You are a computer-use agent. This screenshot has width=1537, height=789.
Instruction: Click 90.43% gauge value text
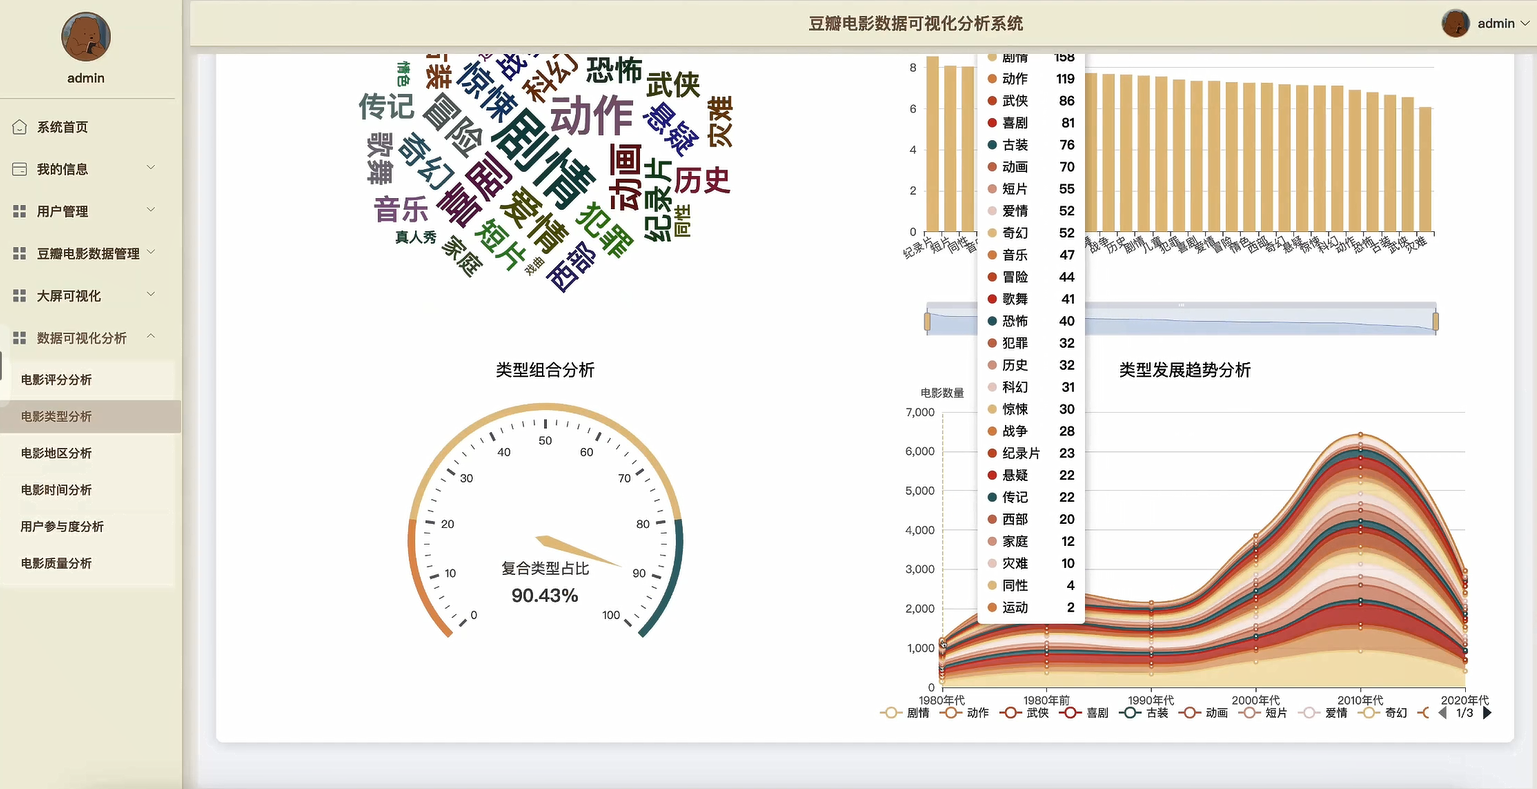545,596
